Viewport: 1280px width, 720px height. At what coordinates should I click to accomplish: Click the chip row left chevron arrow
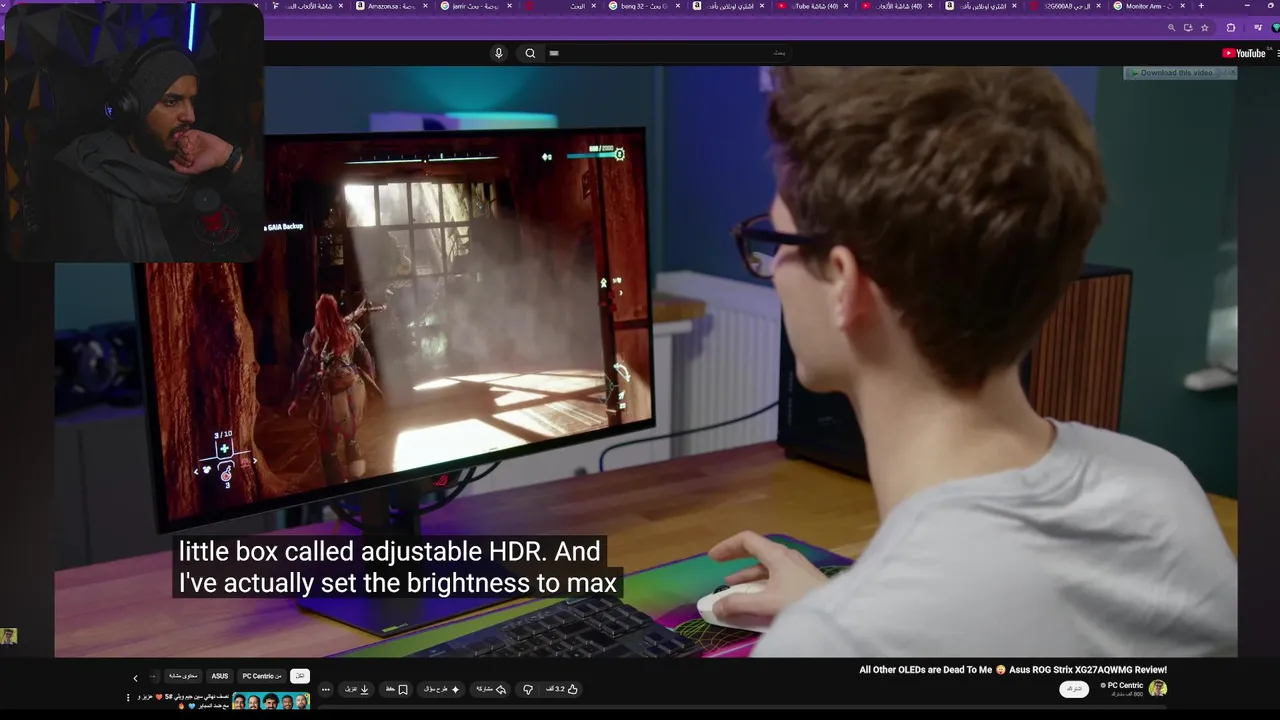pyautogui.click(x=135, y=678)
